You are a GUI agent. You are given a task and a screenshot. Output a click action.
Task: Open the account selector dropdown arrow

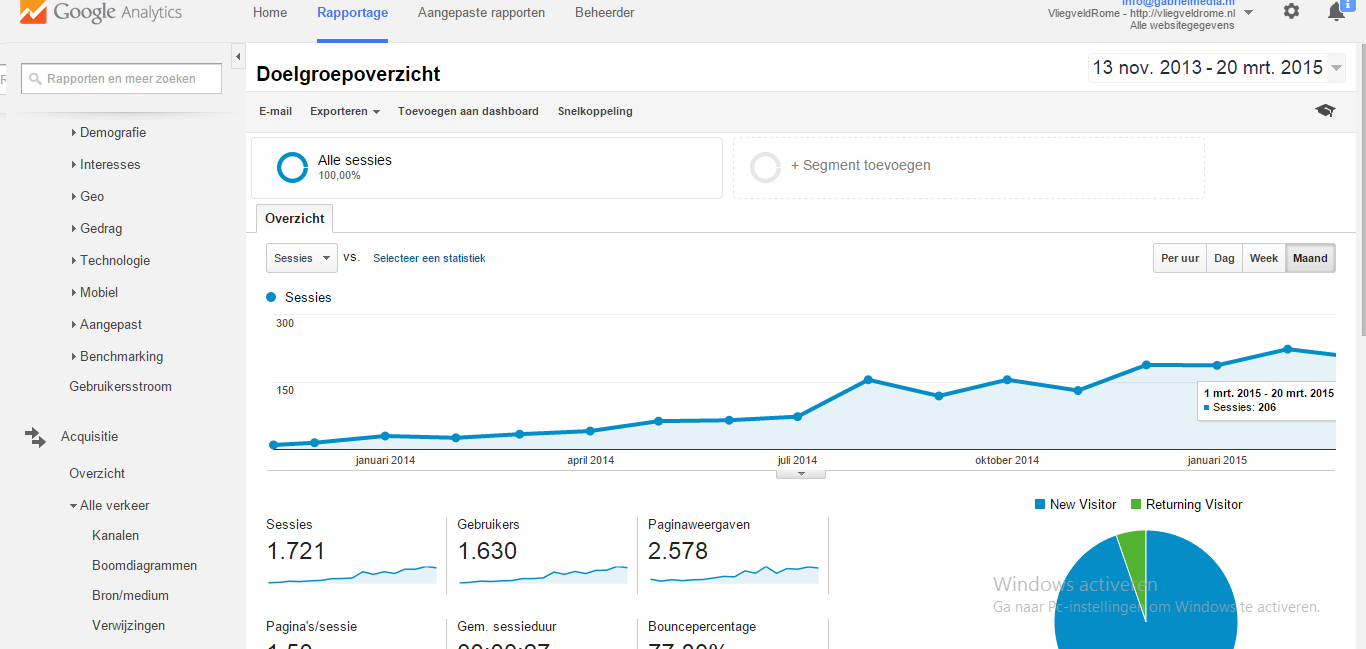click(x=1248, y=13)
